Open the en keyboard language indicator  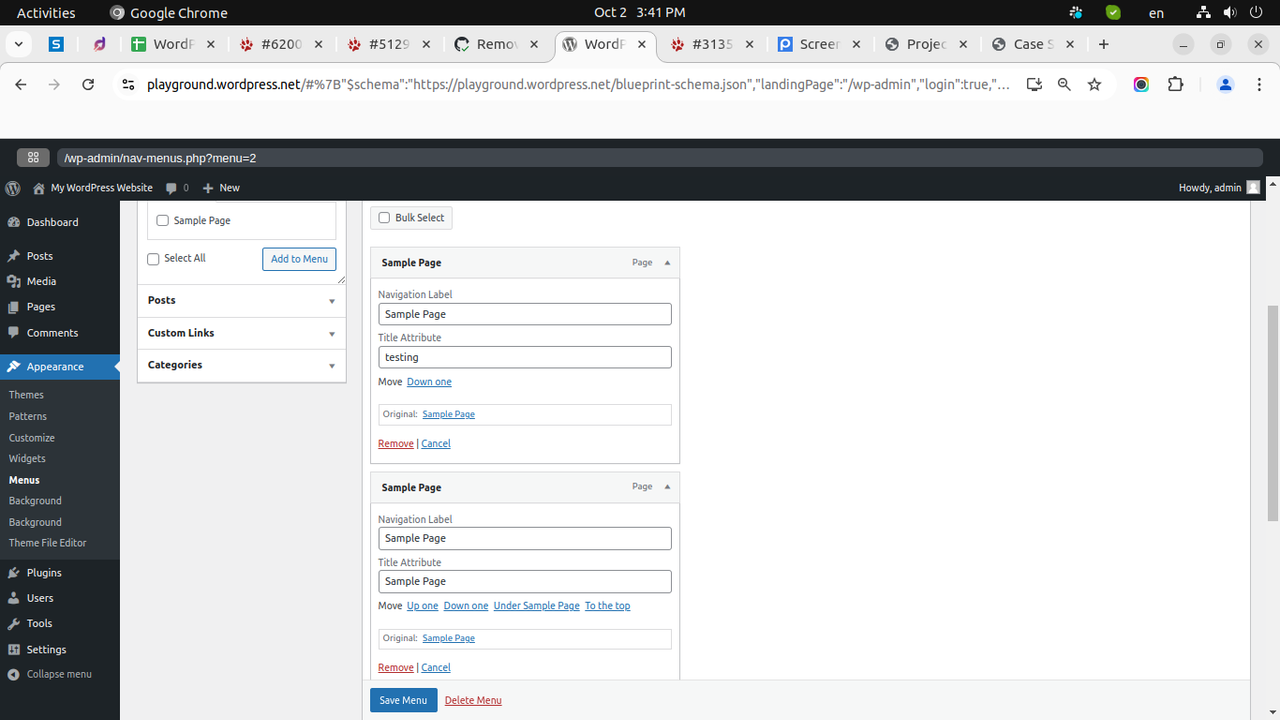point(1156,13)
